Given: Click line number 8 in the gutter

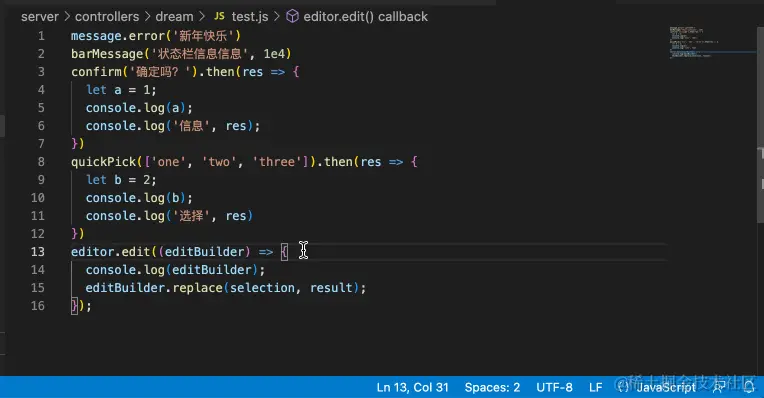Looking at the screenshot, I should 41,162.
